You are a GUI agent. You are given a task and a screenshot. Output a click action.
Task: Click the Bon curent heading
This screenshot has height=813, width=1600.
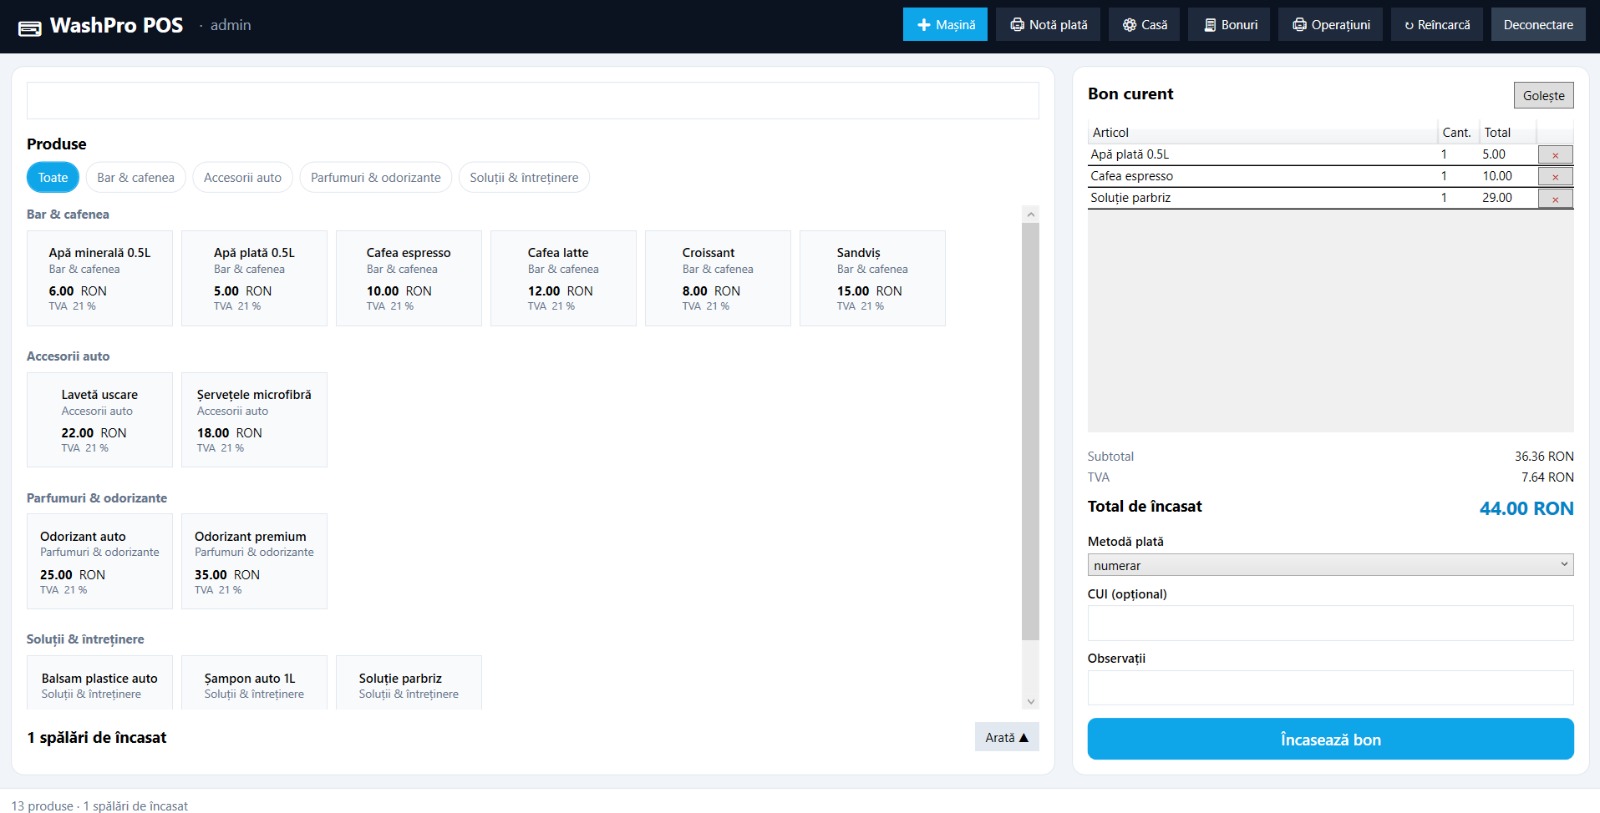1130,94
